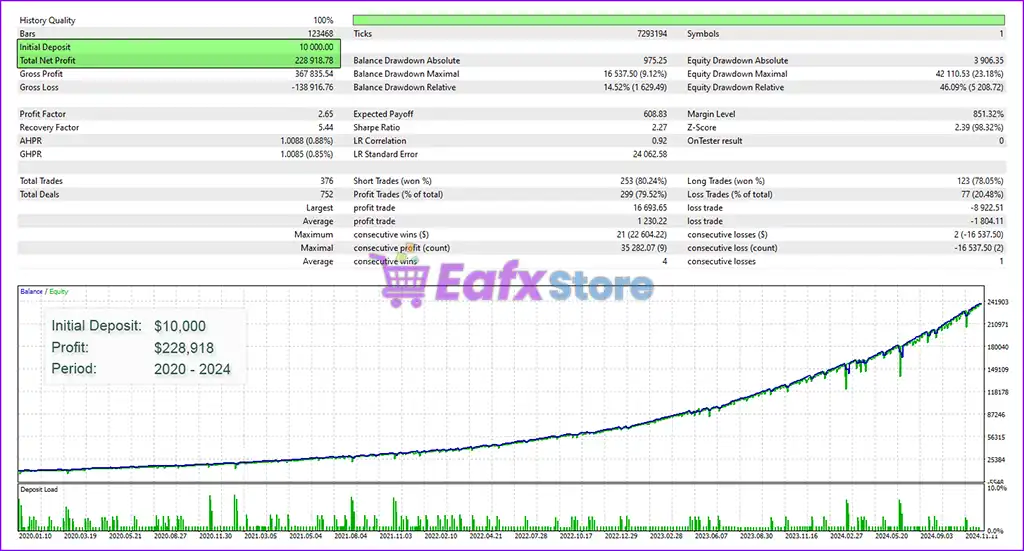
Task: Click the Equity legend label in the chart
Action: [x=59, y=291]
